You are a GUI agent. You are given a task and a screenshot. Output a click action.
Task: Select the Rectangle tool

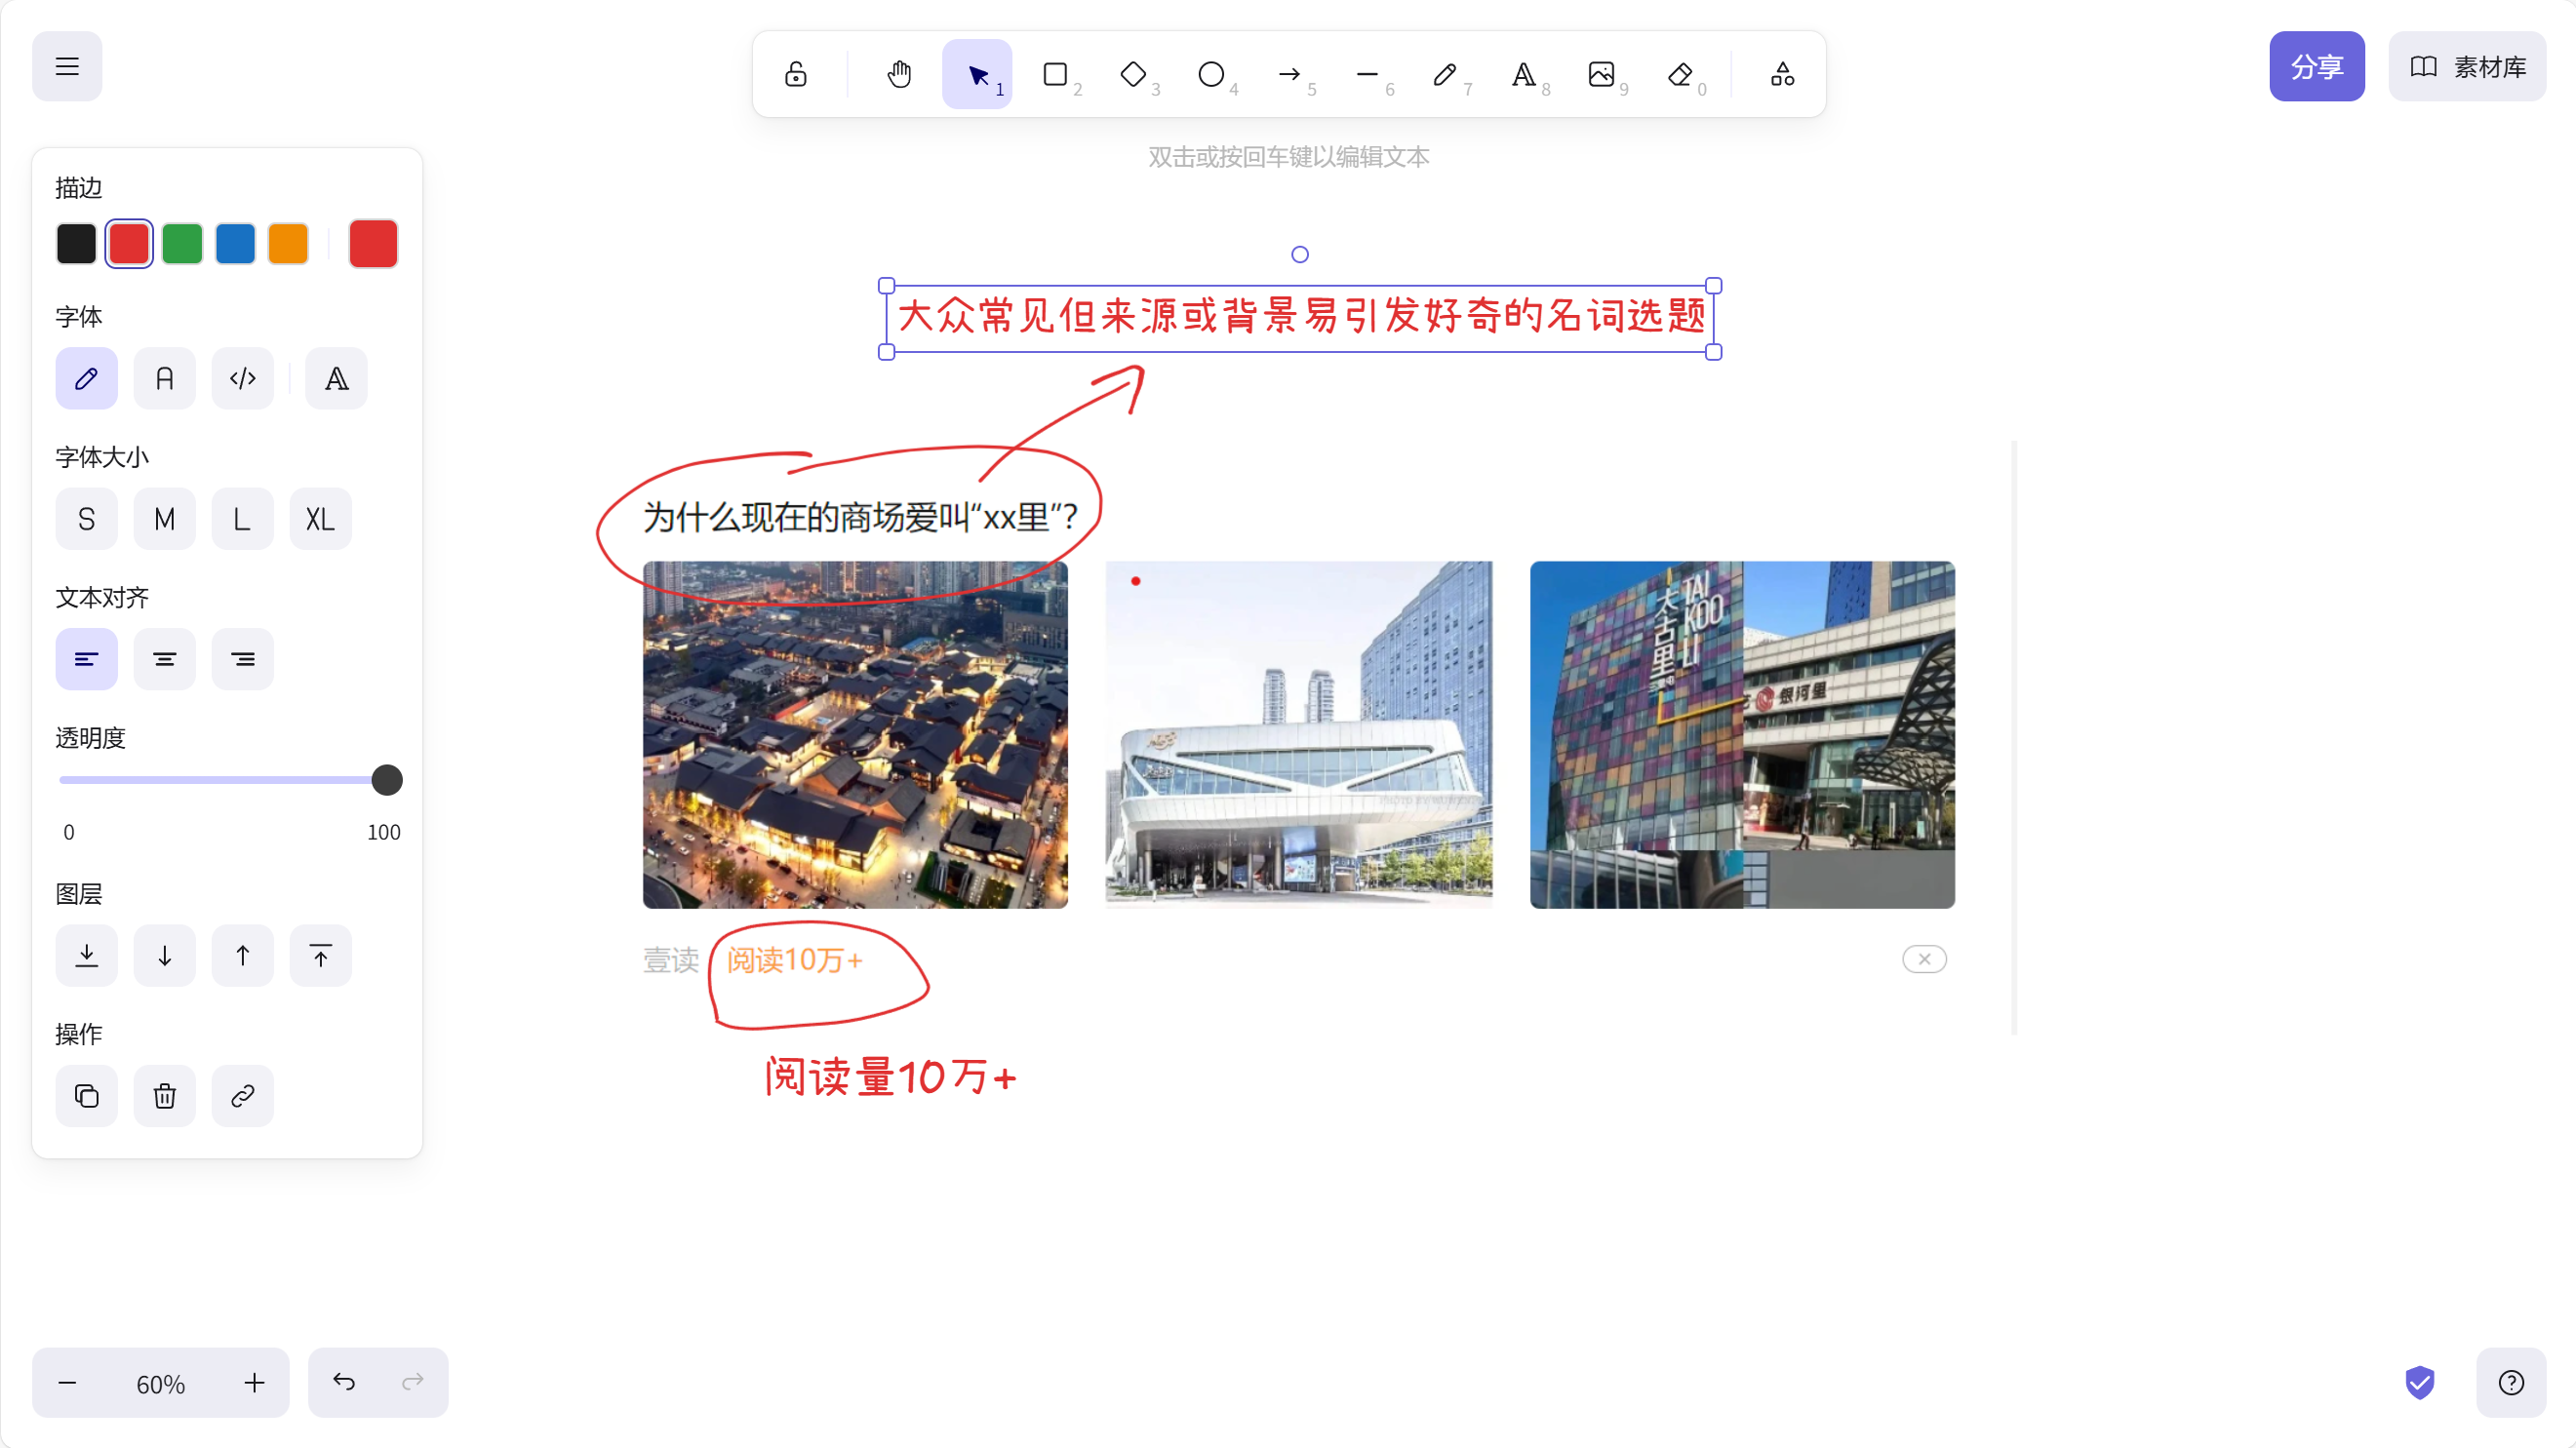pos(1056,74)
